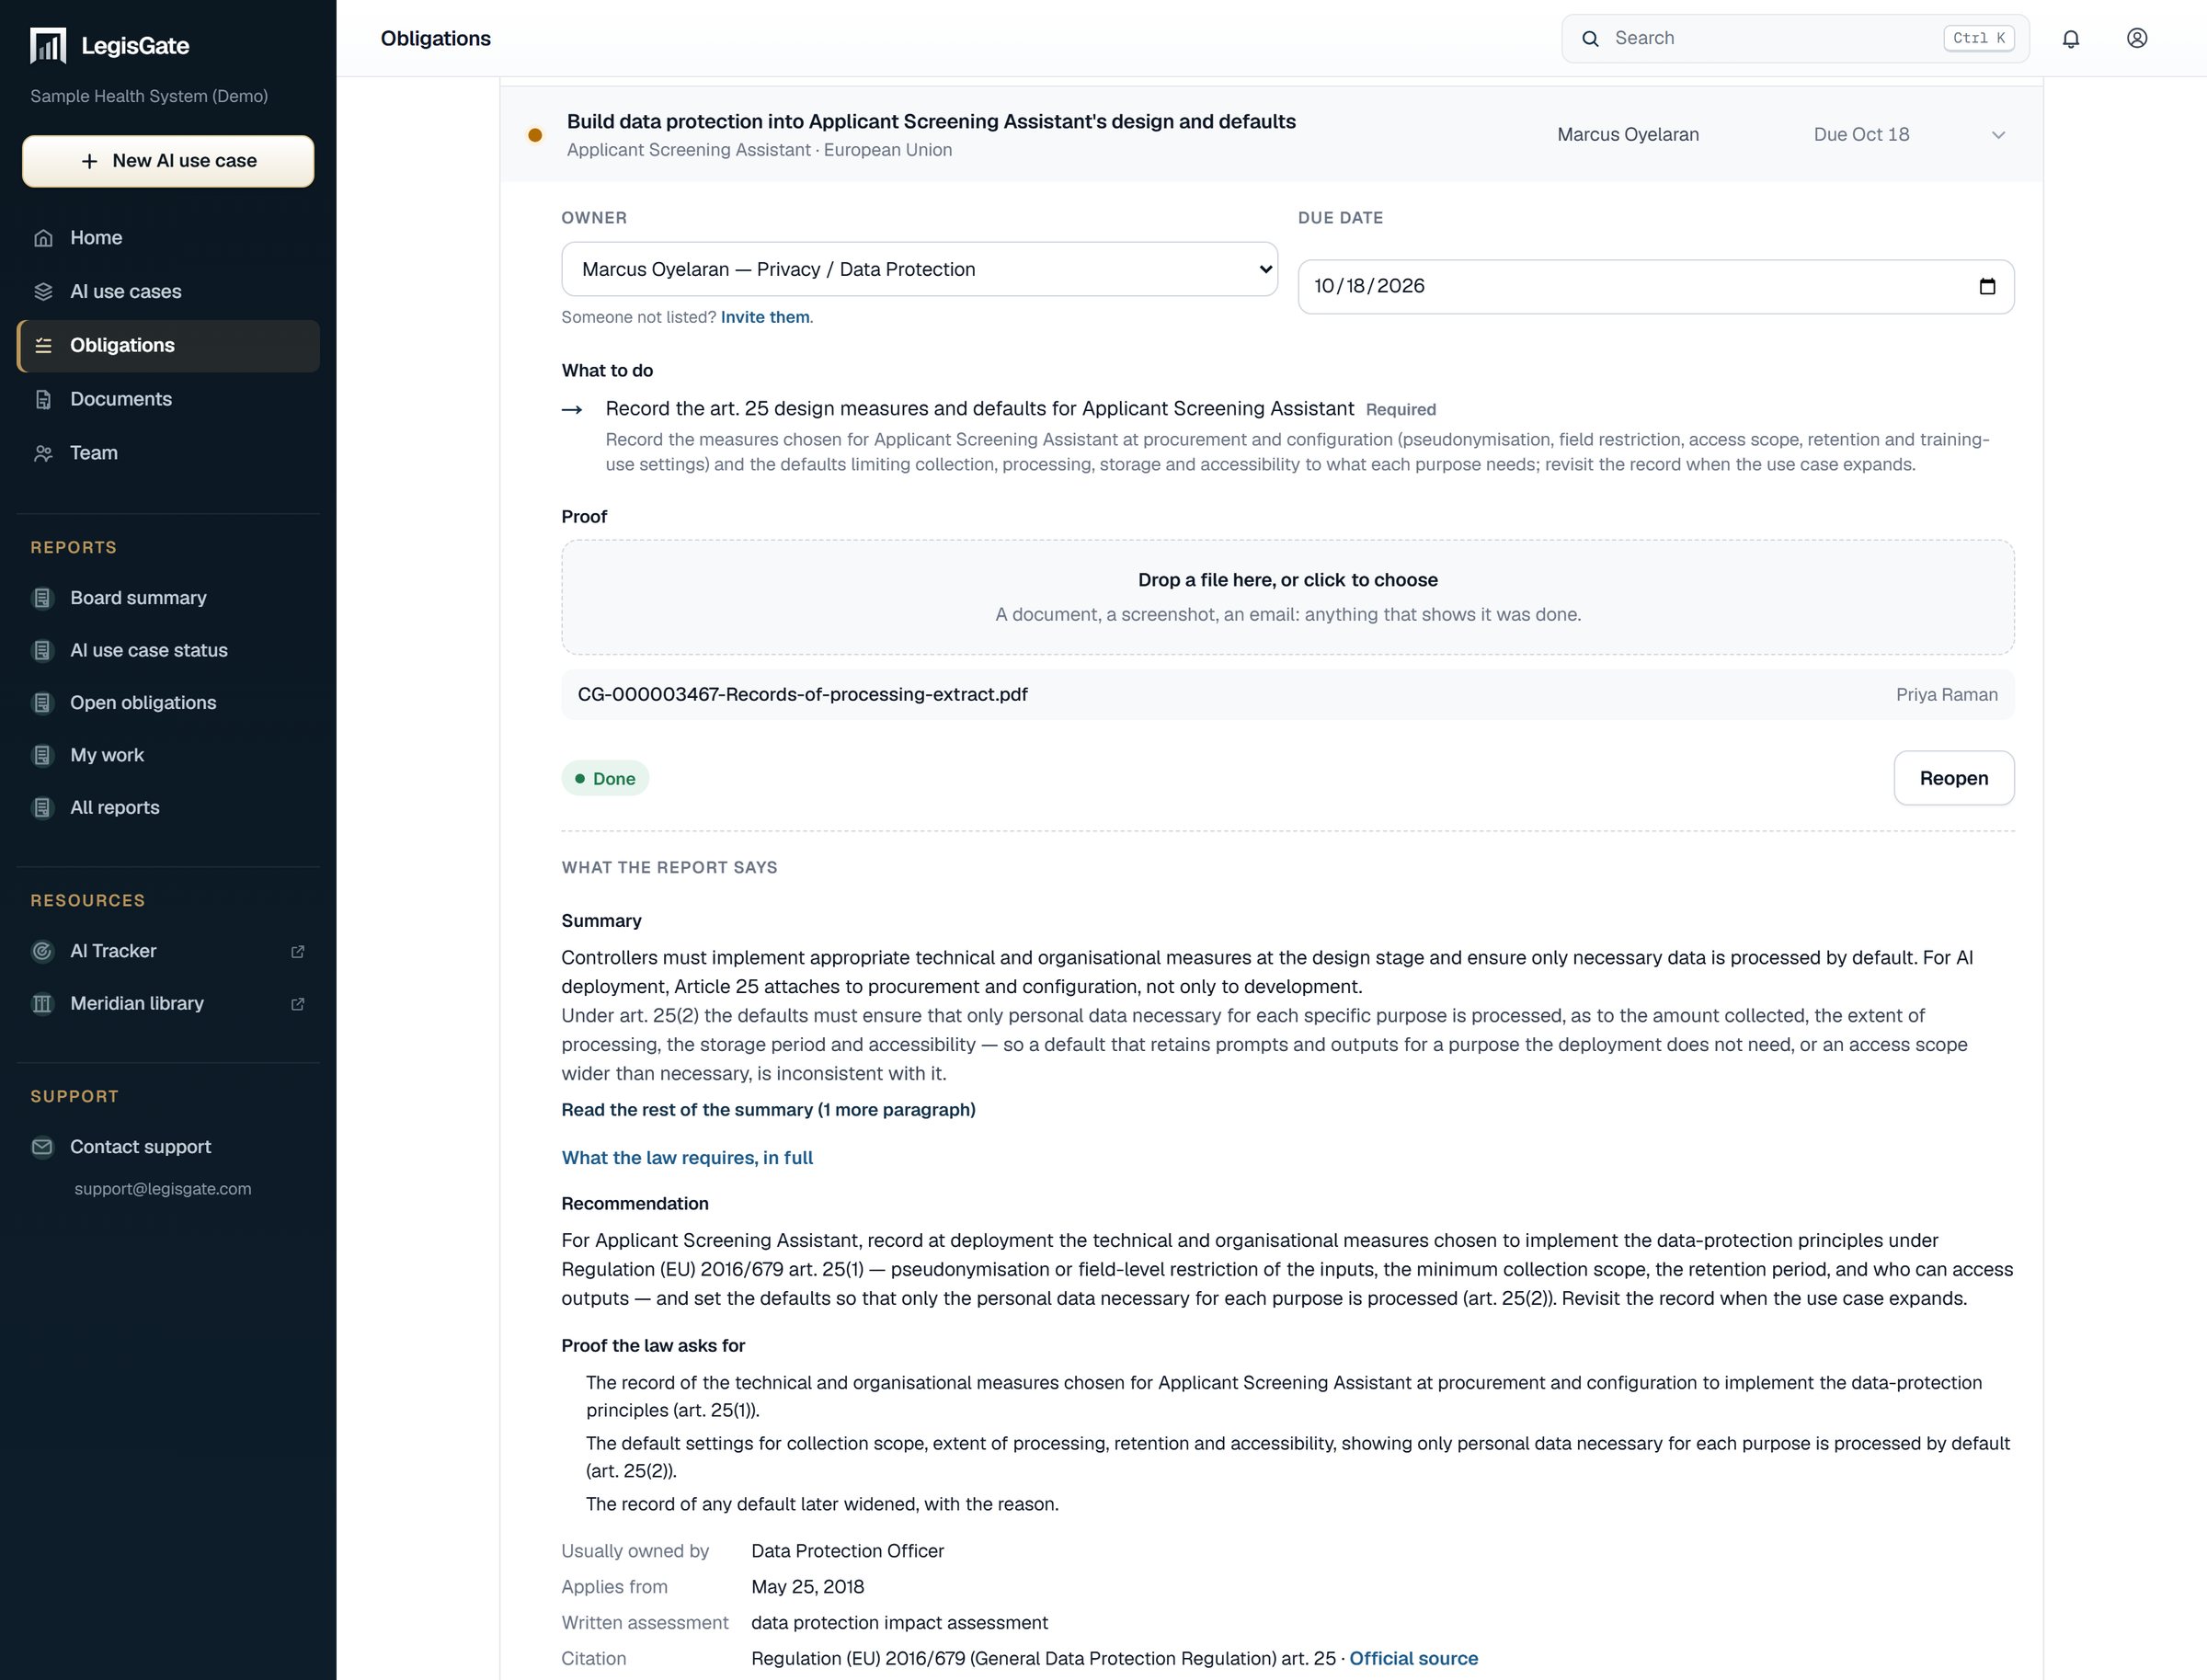Click the Meridian library columns icon
The image size is (2207, 1680).
point(42,1003)
